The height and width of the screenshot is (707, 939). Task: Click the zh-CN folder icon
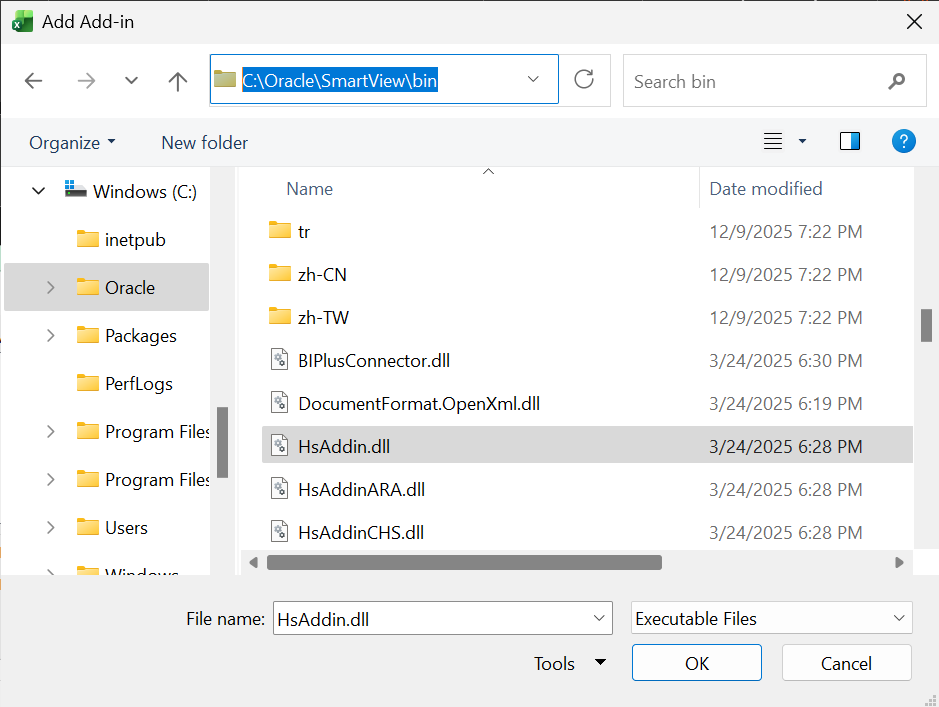coord(280,274)
